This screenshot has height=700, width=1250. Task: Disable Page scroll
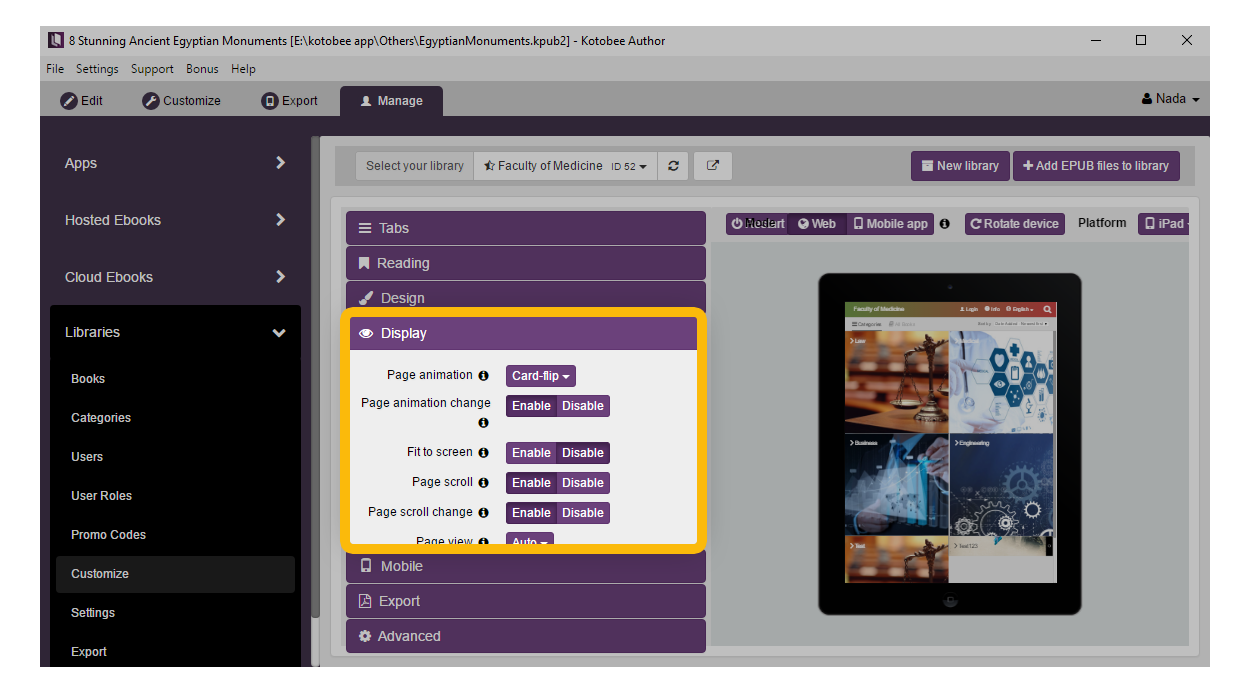coord(583,482)
